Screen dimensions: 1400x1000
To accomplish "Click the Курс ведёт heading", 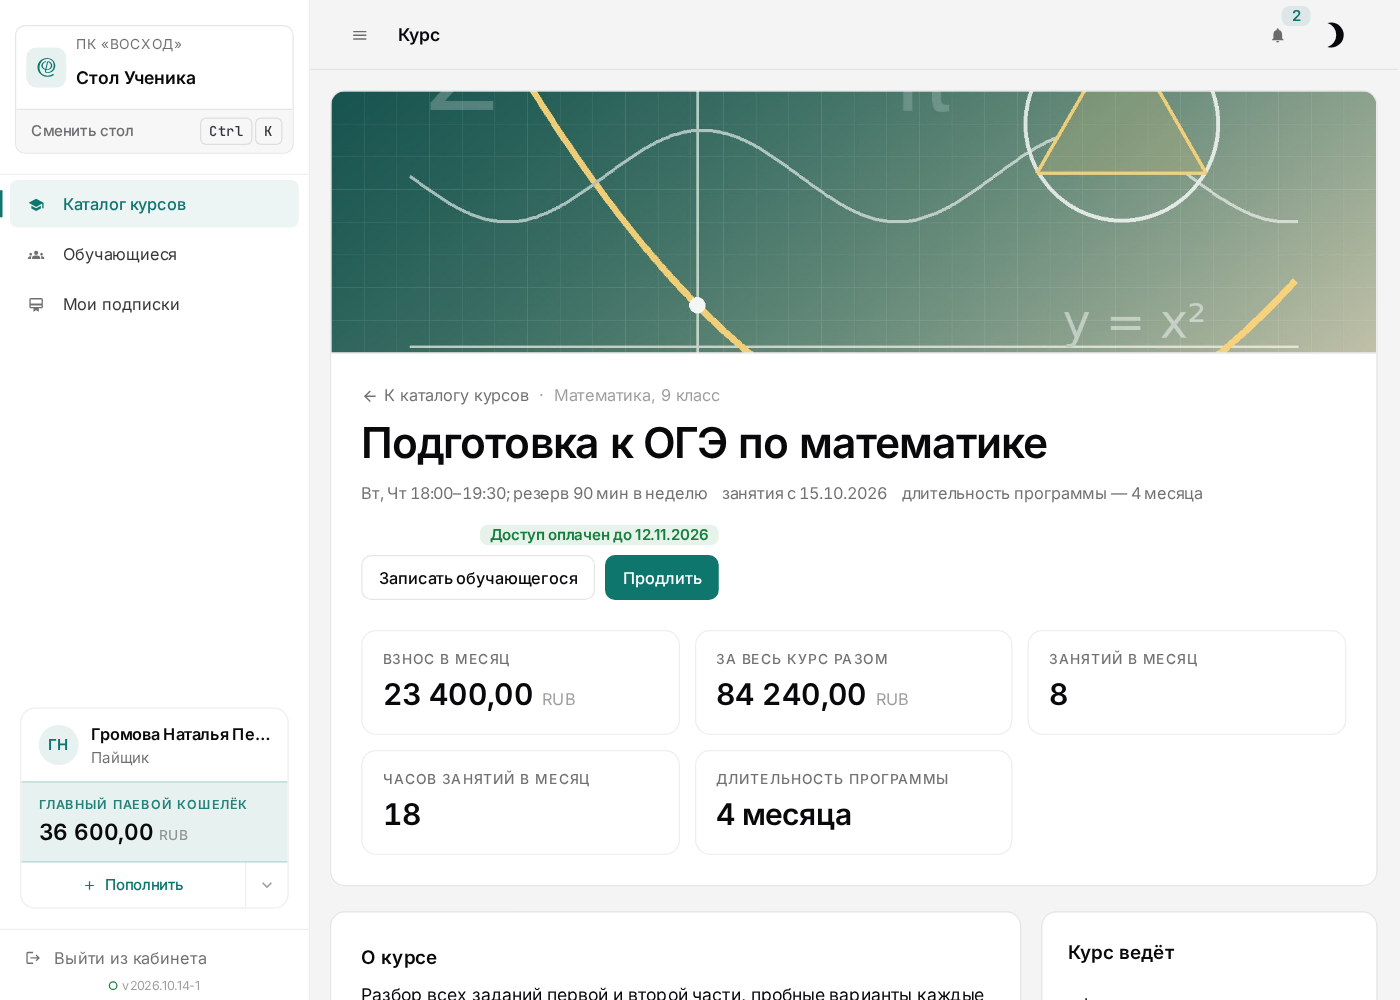I will pyautogui.click(x=1121, y=952).
